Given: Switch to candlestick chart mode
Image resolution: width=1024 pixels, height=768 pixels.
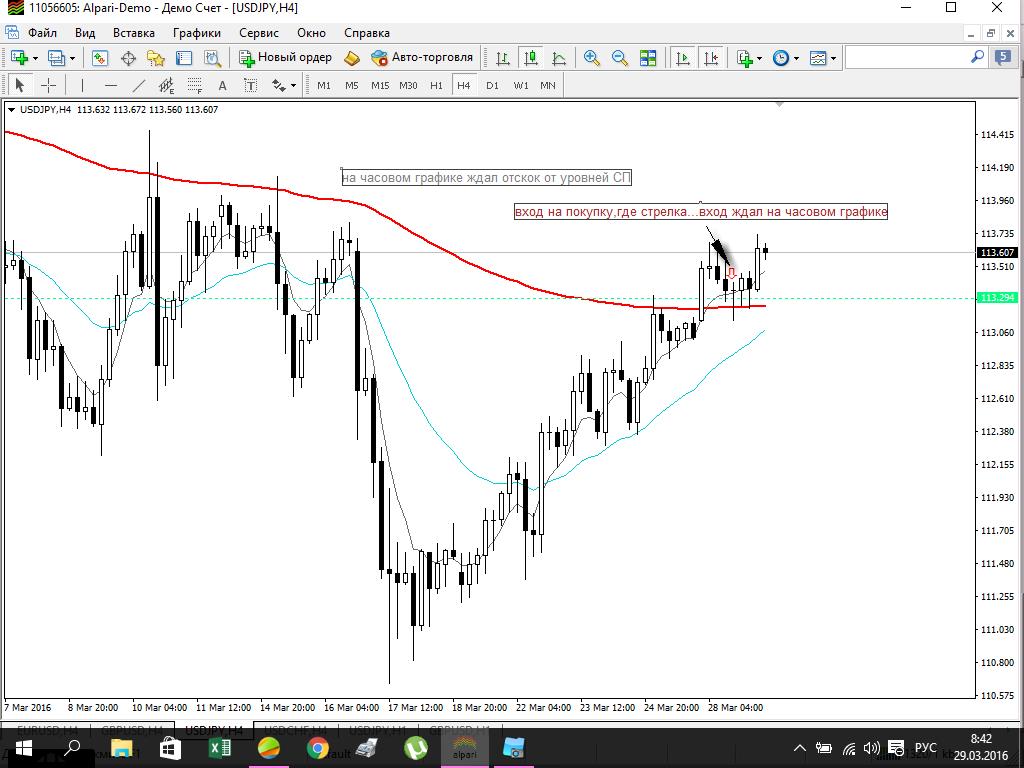Looking at the screenshot, I should pyautogui.click(x=531, y=58).
